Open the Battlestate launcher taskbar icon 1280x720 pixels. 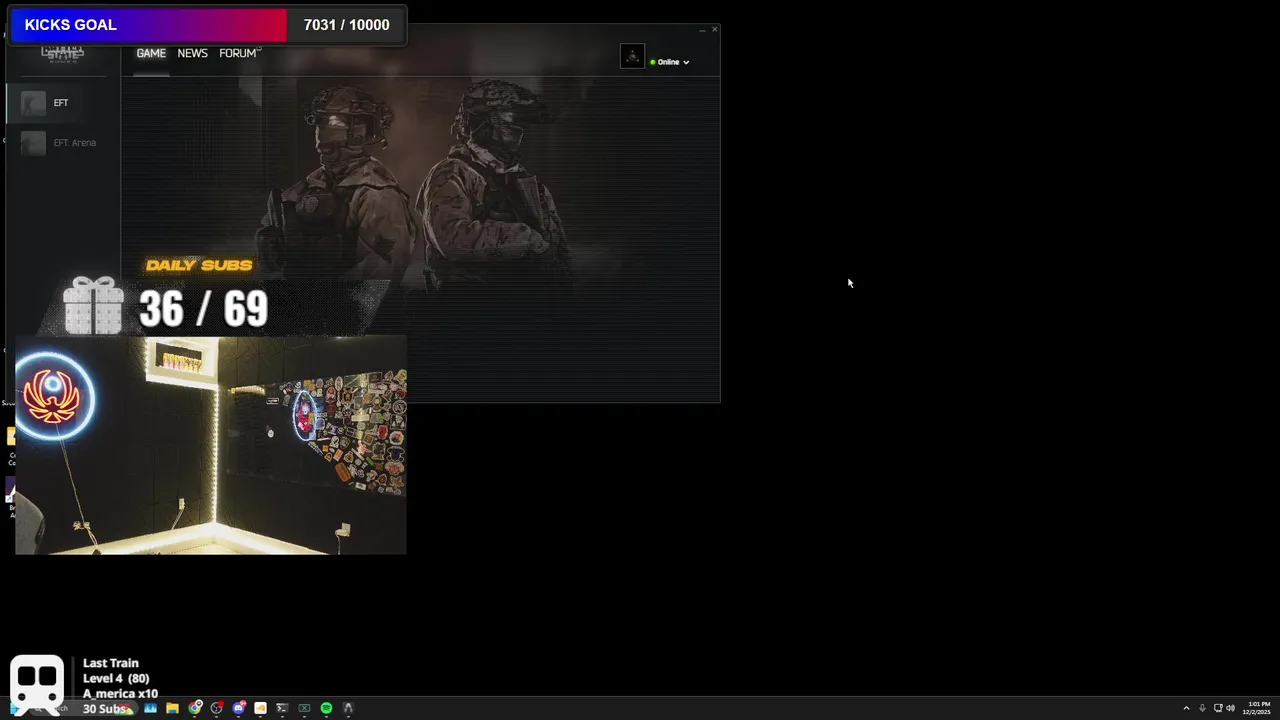[348, 708]
